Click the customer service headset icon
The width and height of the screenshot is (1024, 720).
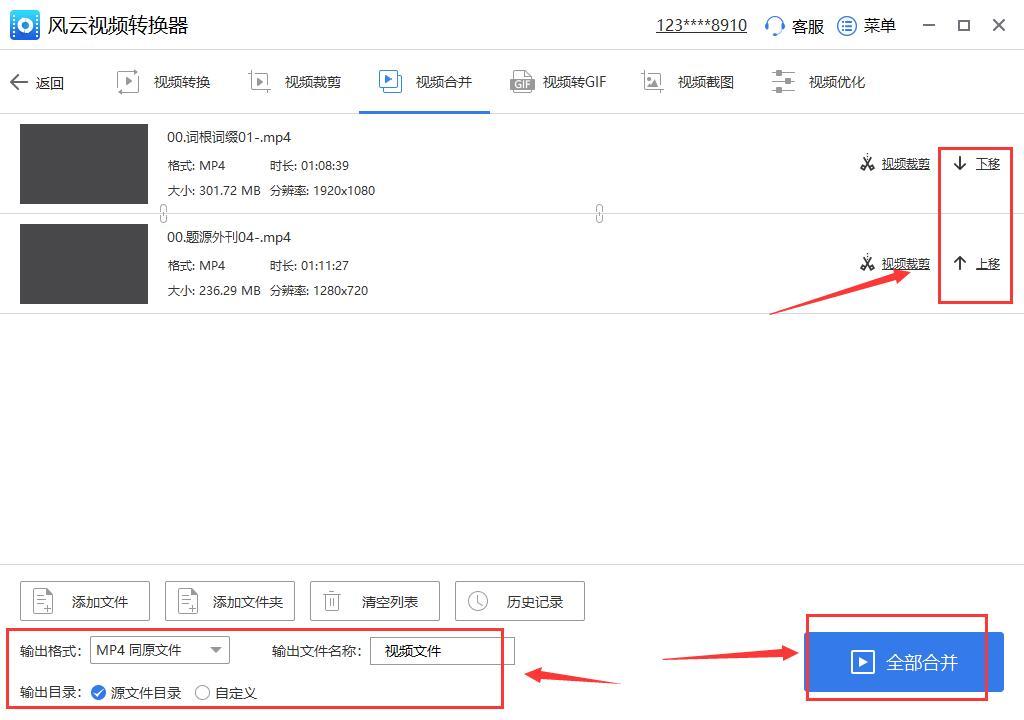775,26
